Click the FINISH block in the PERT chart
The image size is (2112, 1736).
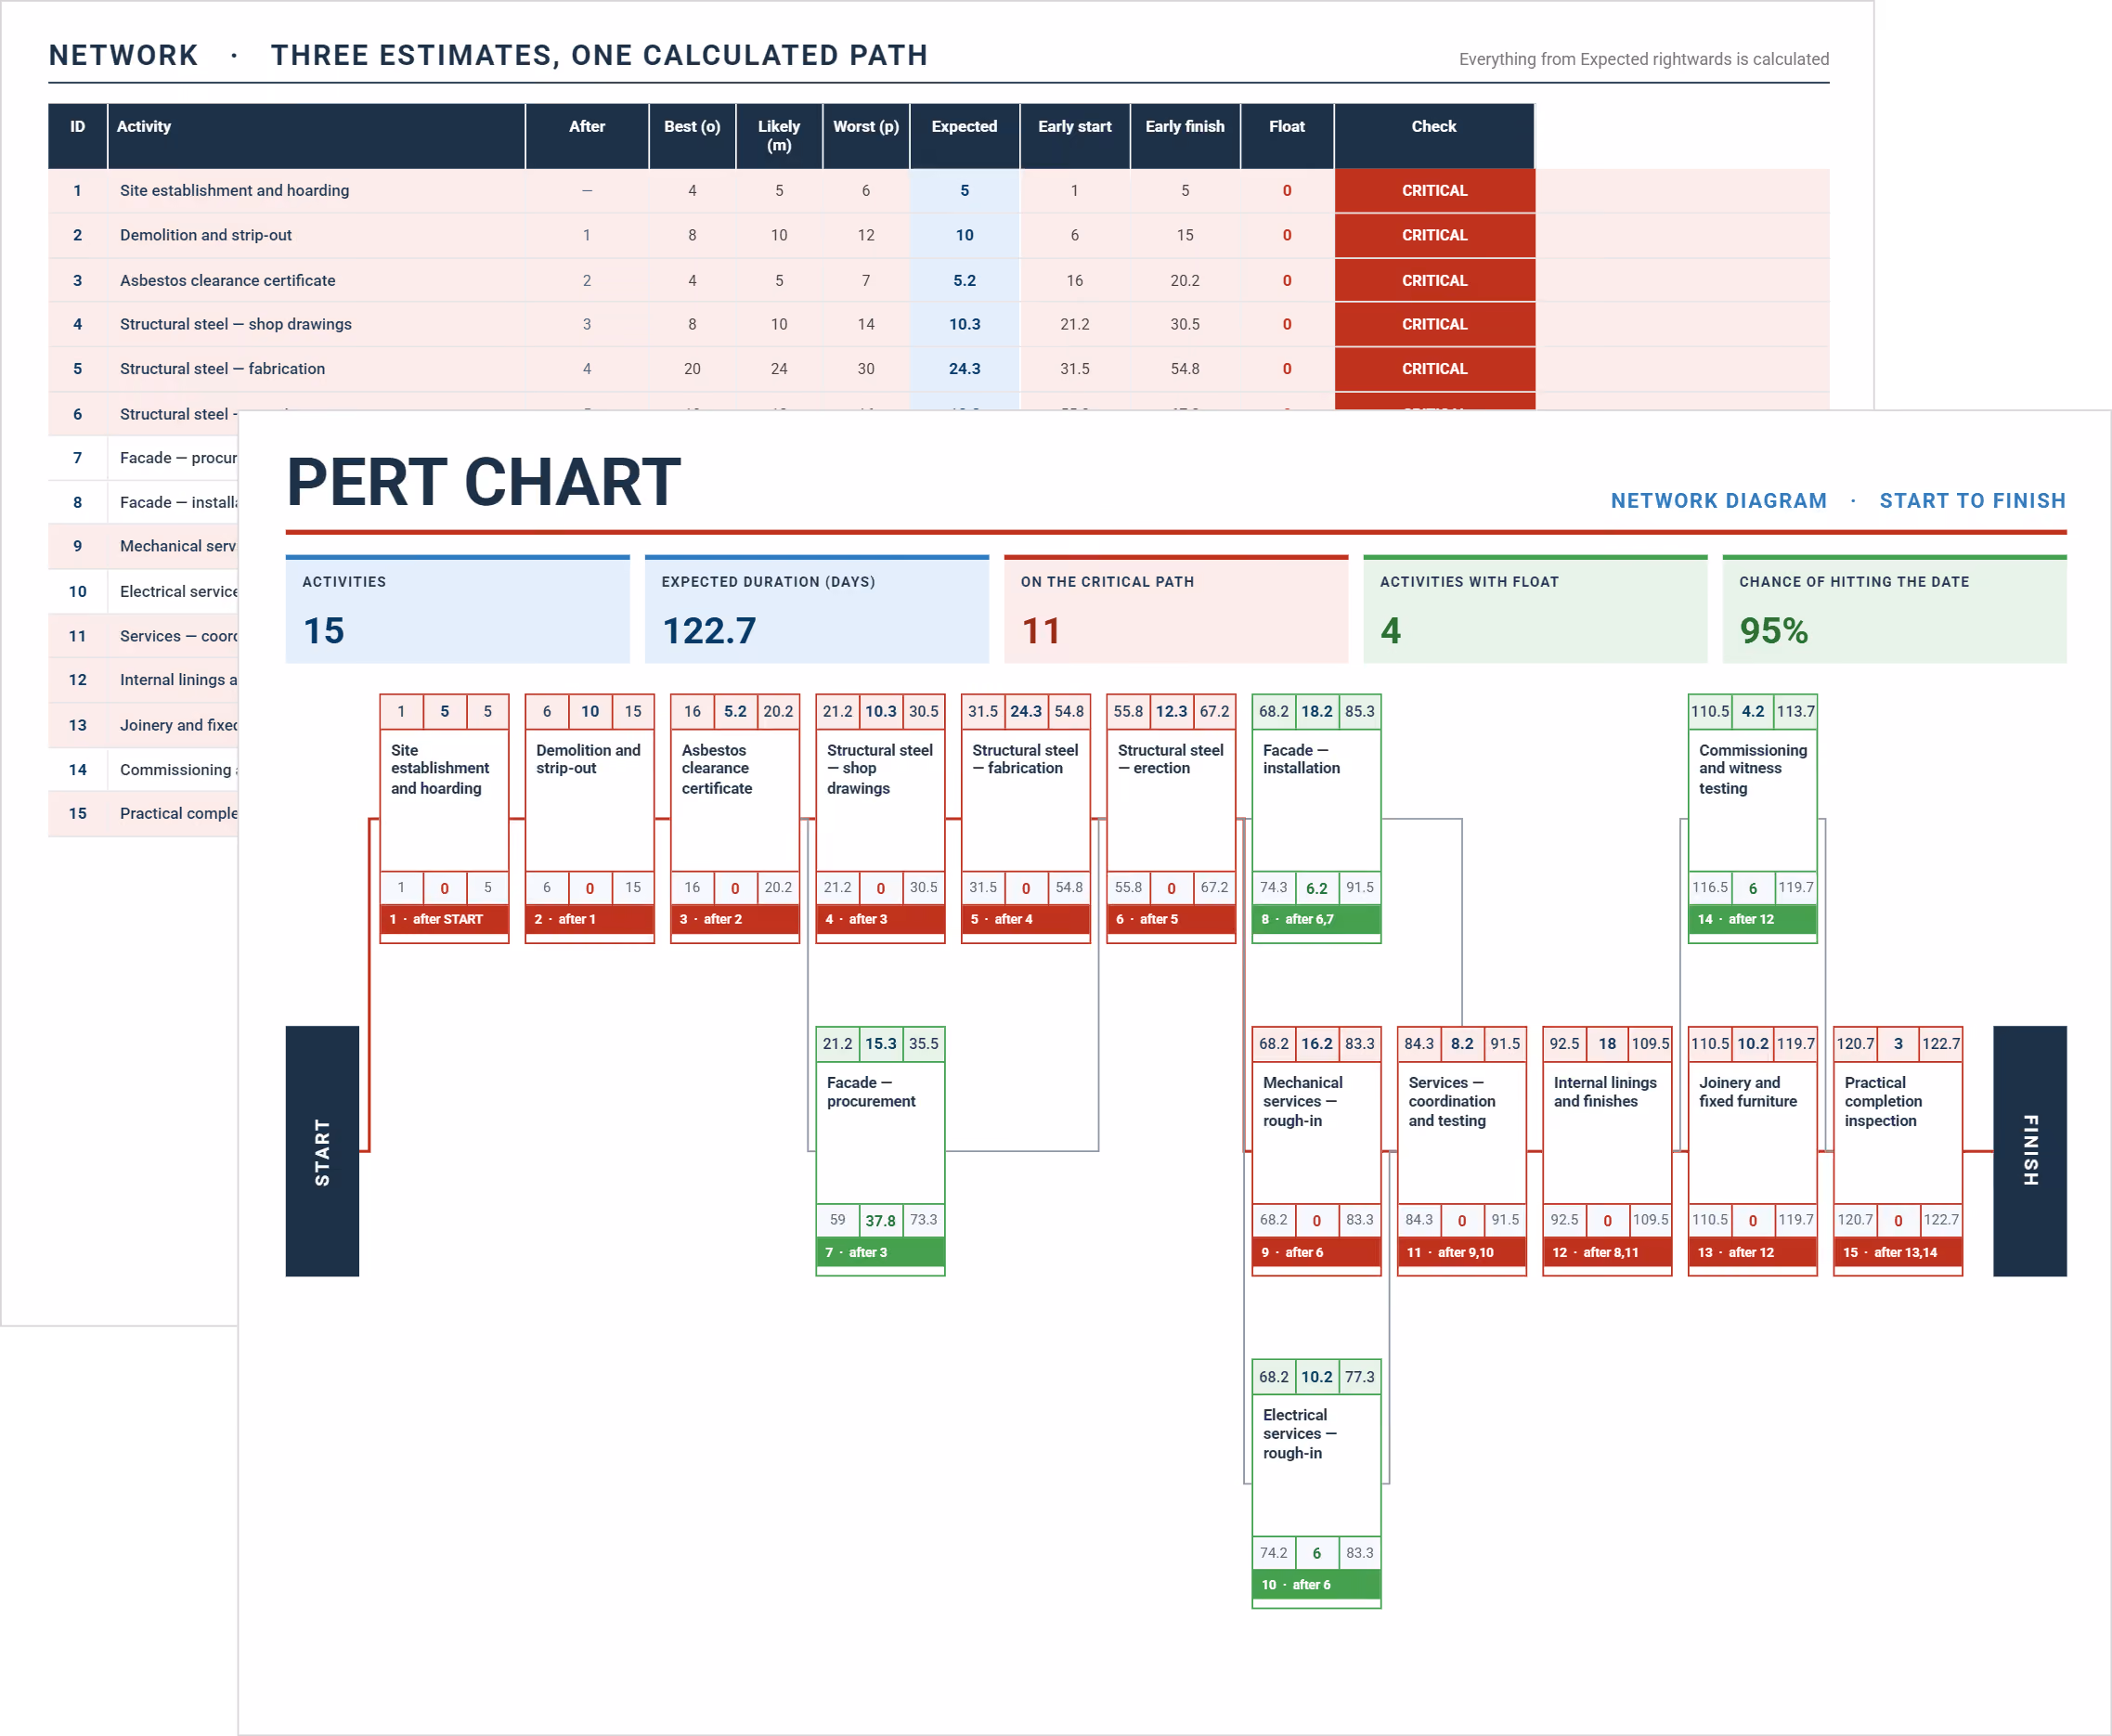pyautogui.click(x=2029, y=1151)
